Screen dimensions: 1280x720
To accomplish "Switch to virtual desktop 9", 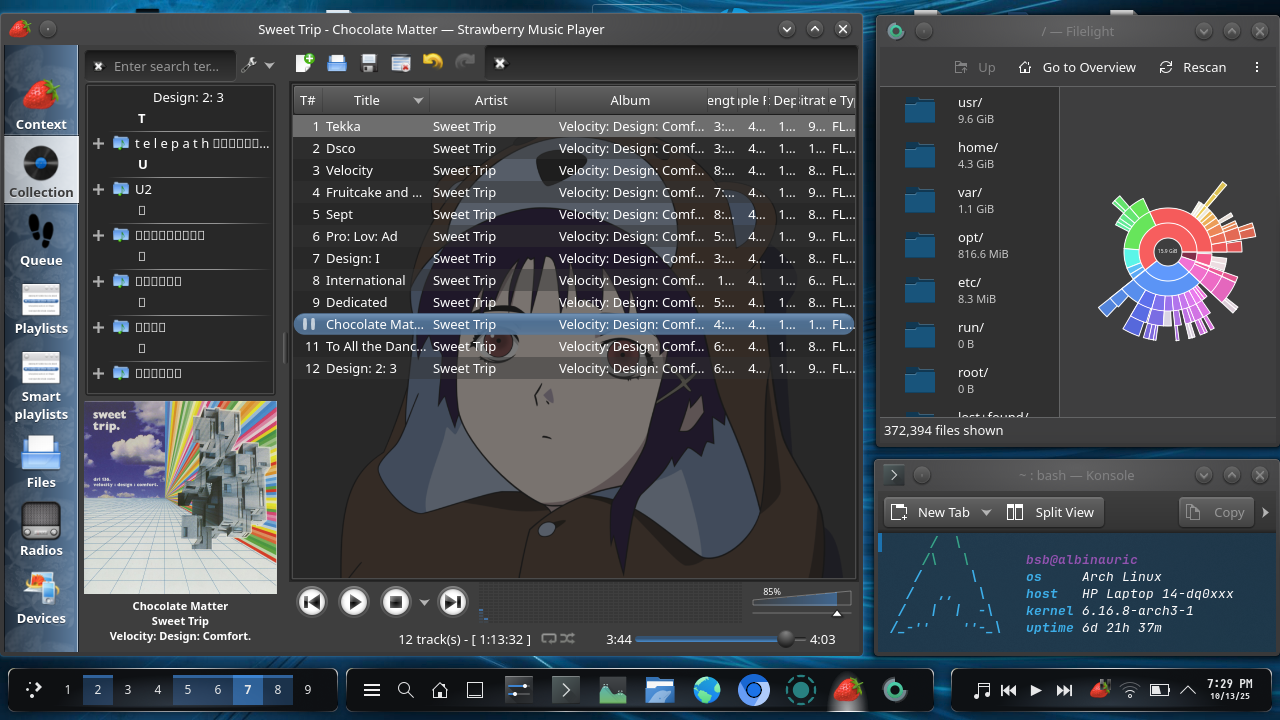I will point(308,690).
